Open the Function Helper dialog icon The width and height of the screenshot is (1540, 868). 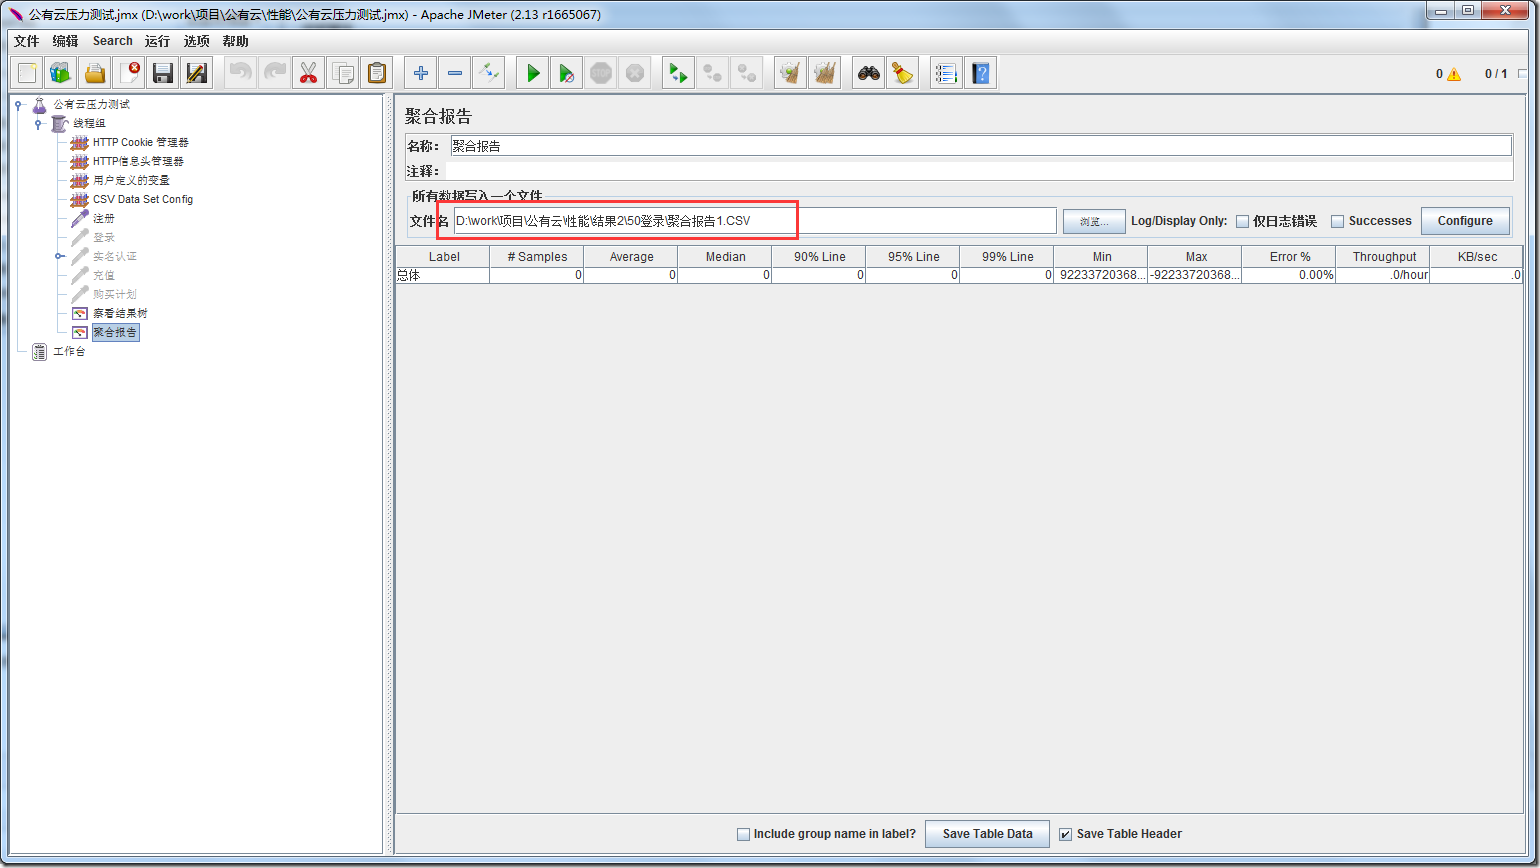click(947, 73)
